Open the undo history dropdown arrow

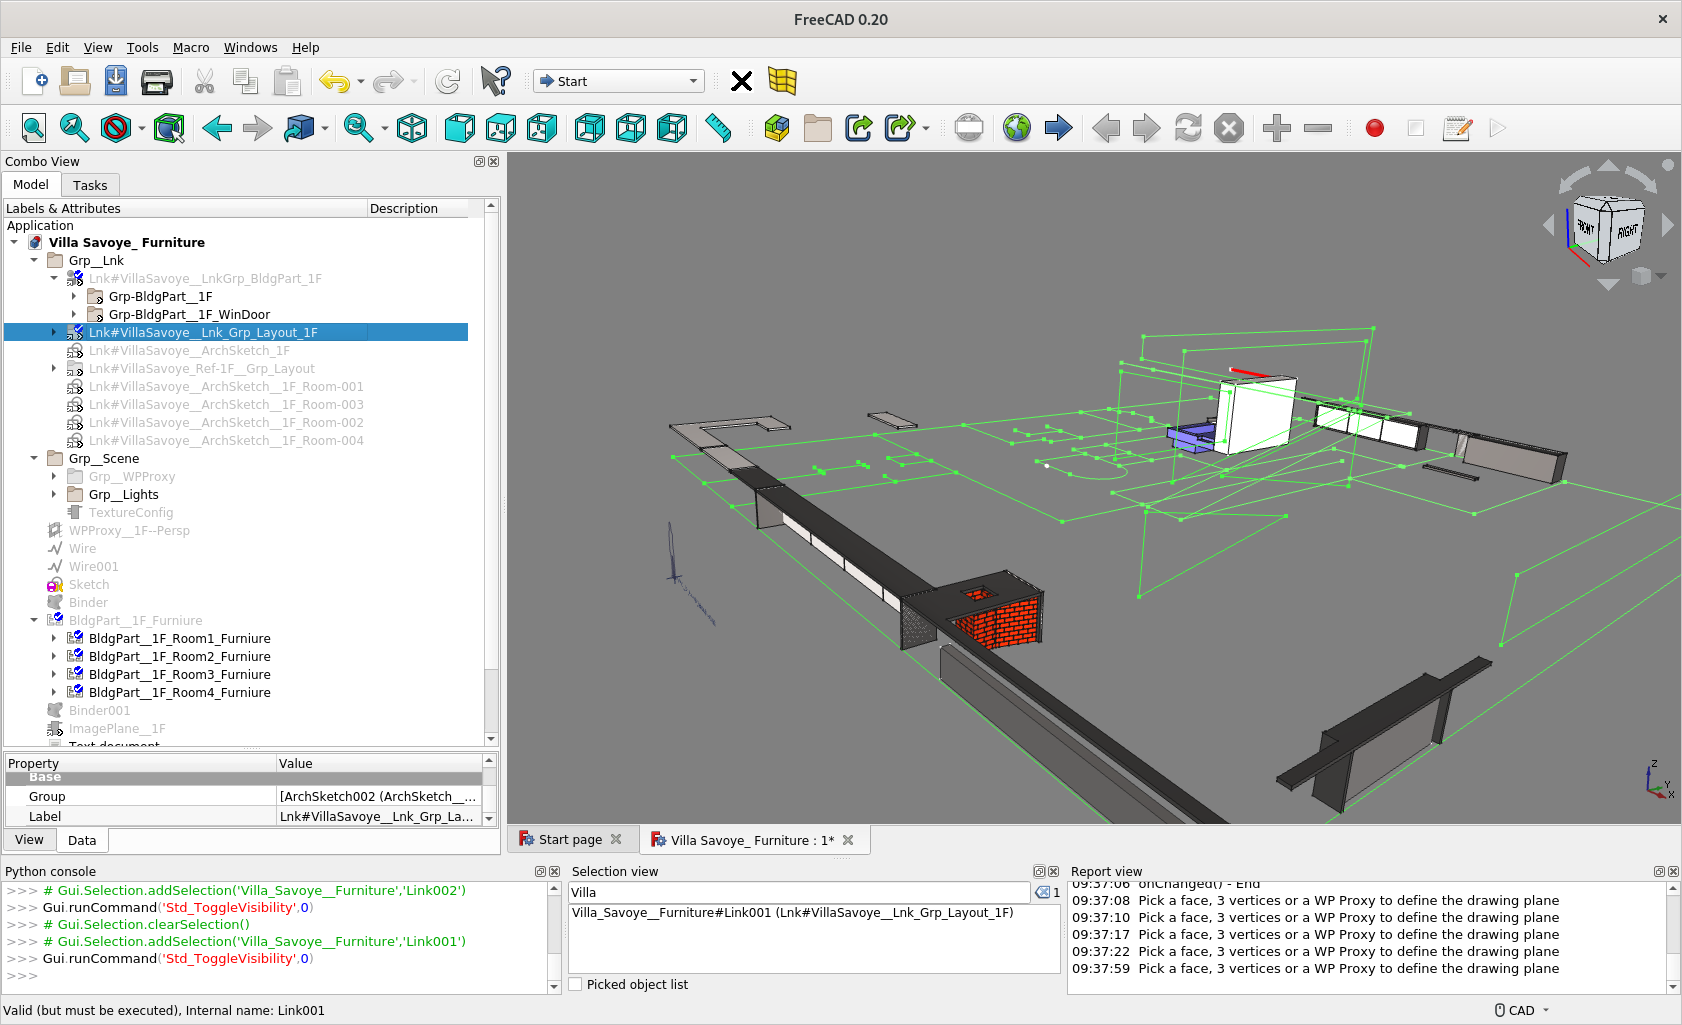(361, 81)
